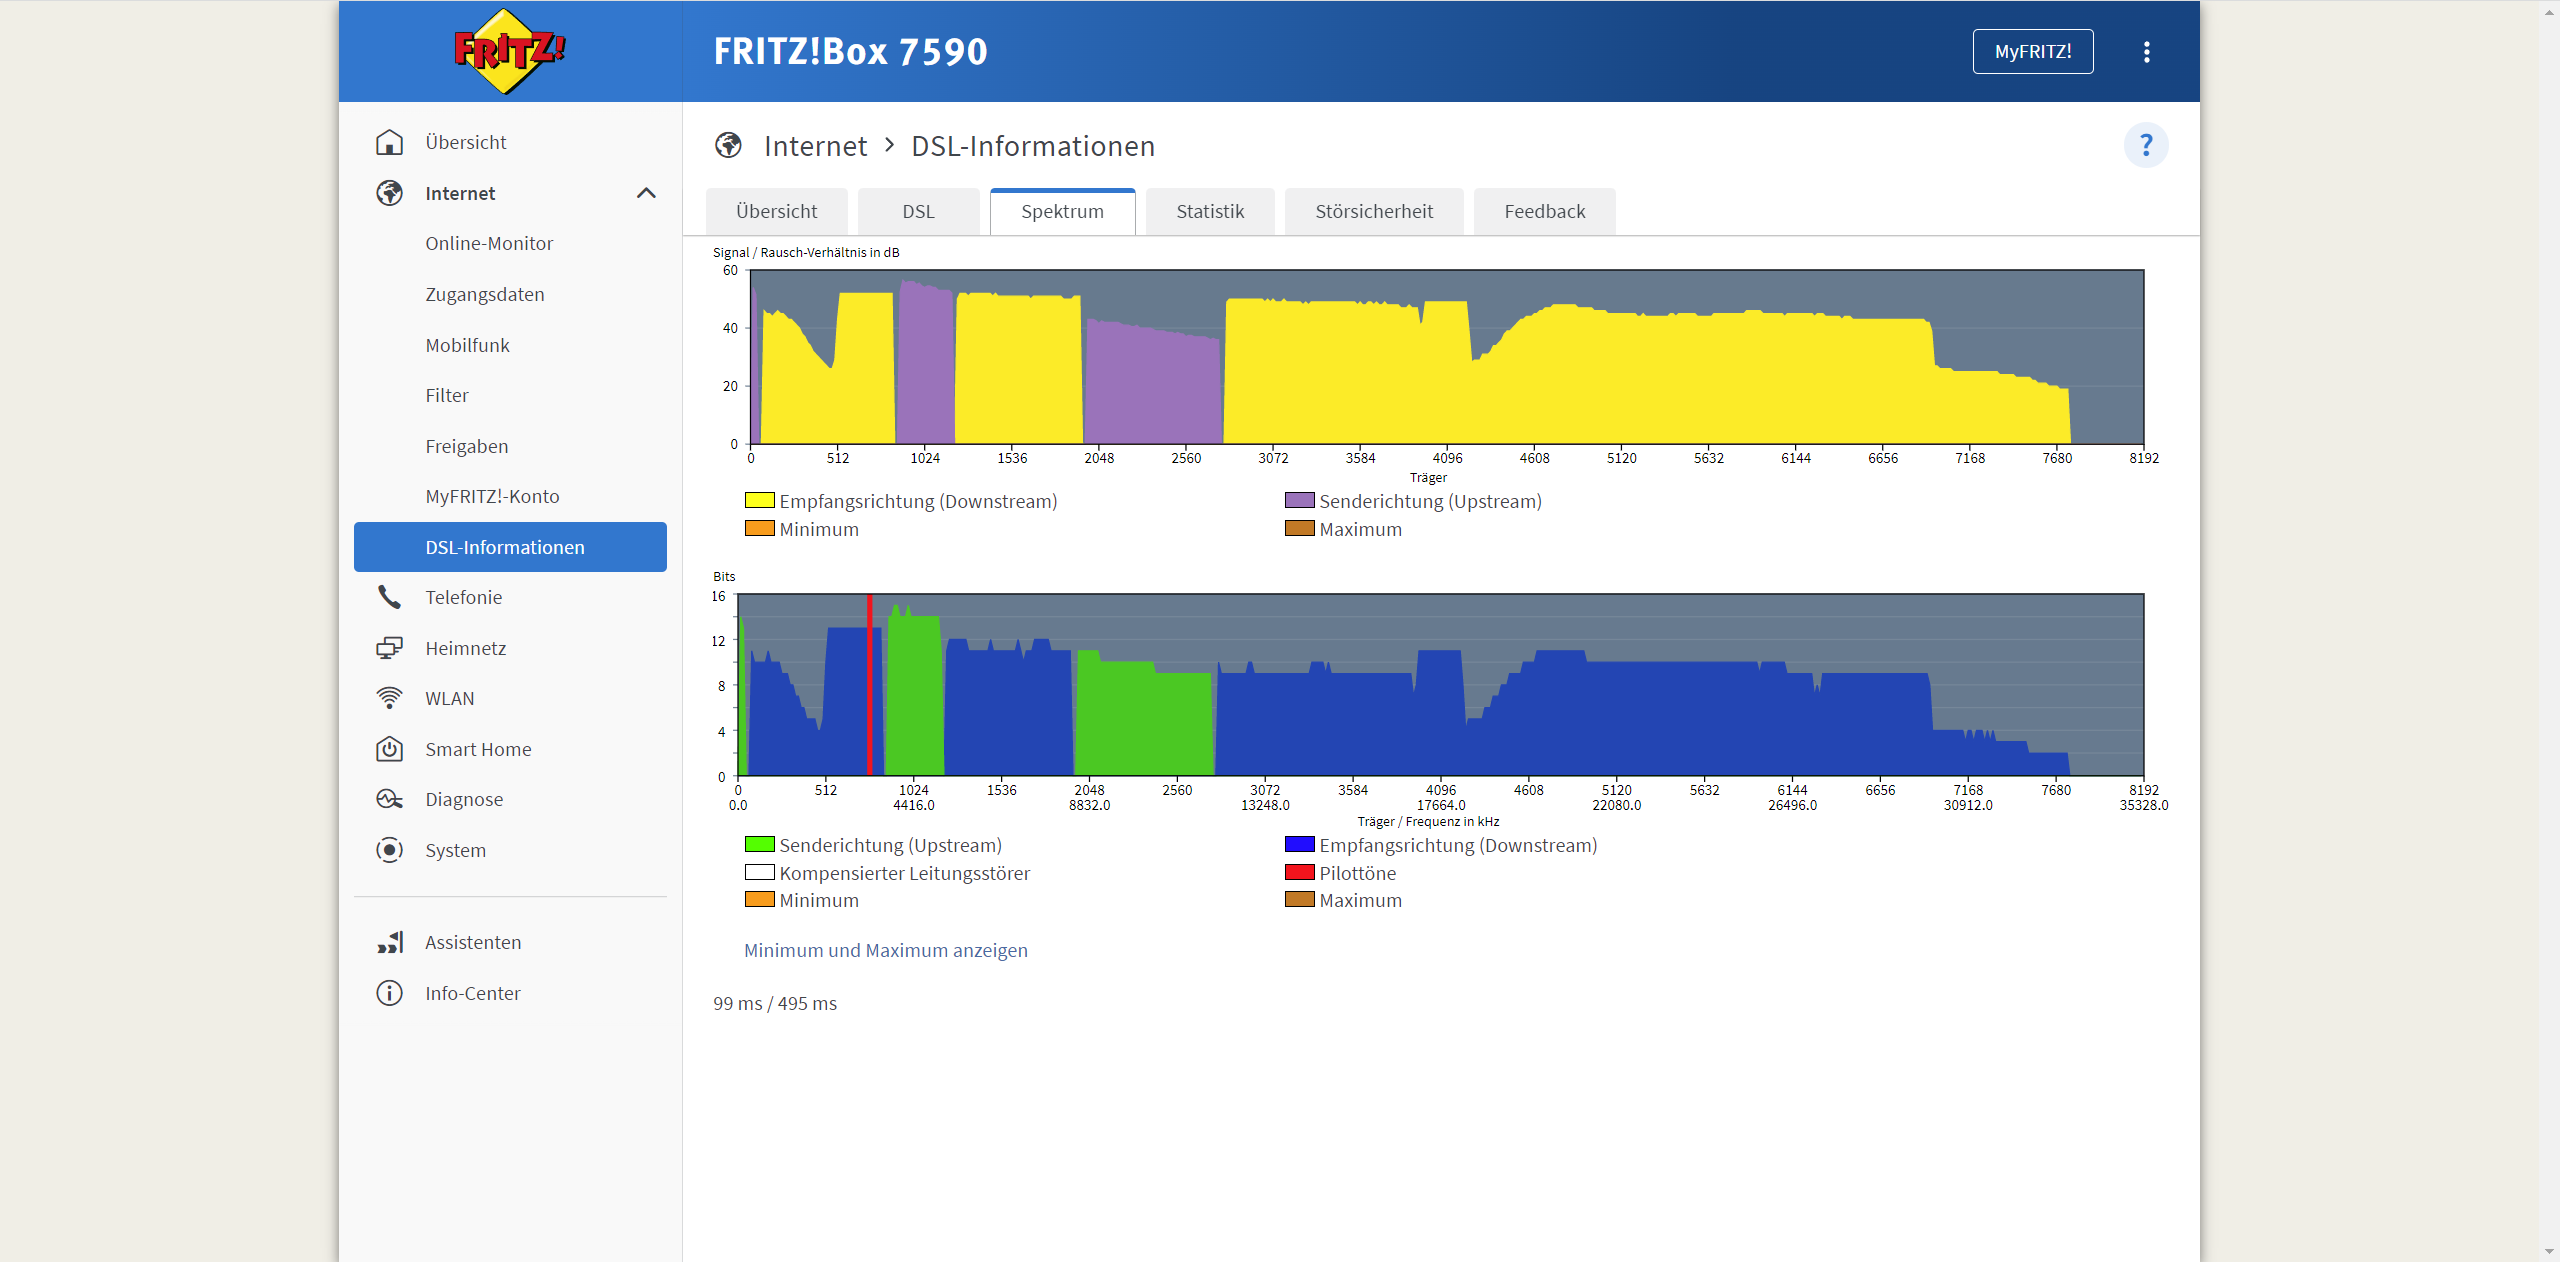
Task: Open the Störsicherheit tab
Action: [x=1374, y=211]
